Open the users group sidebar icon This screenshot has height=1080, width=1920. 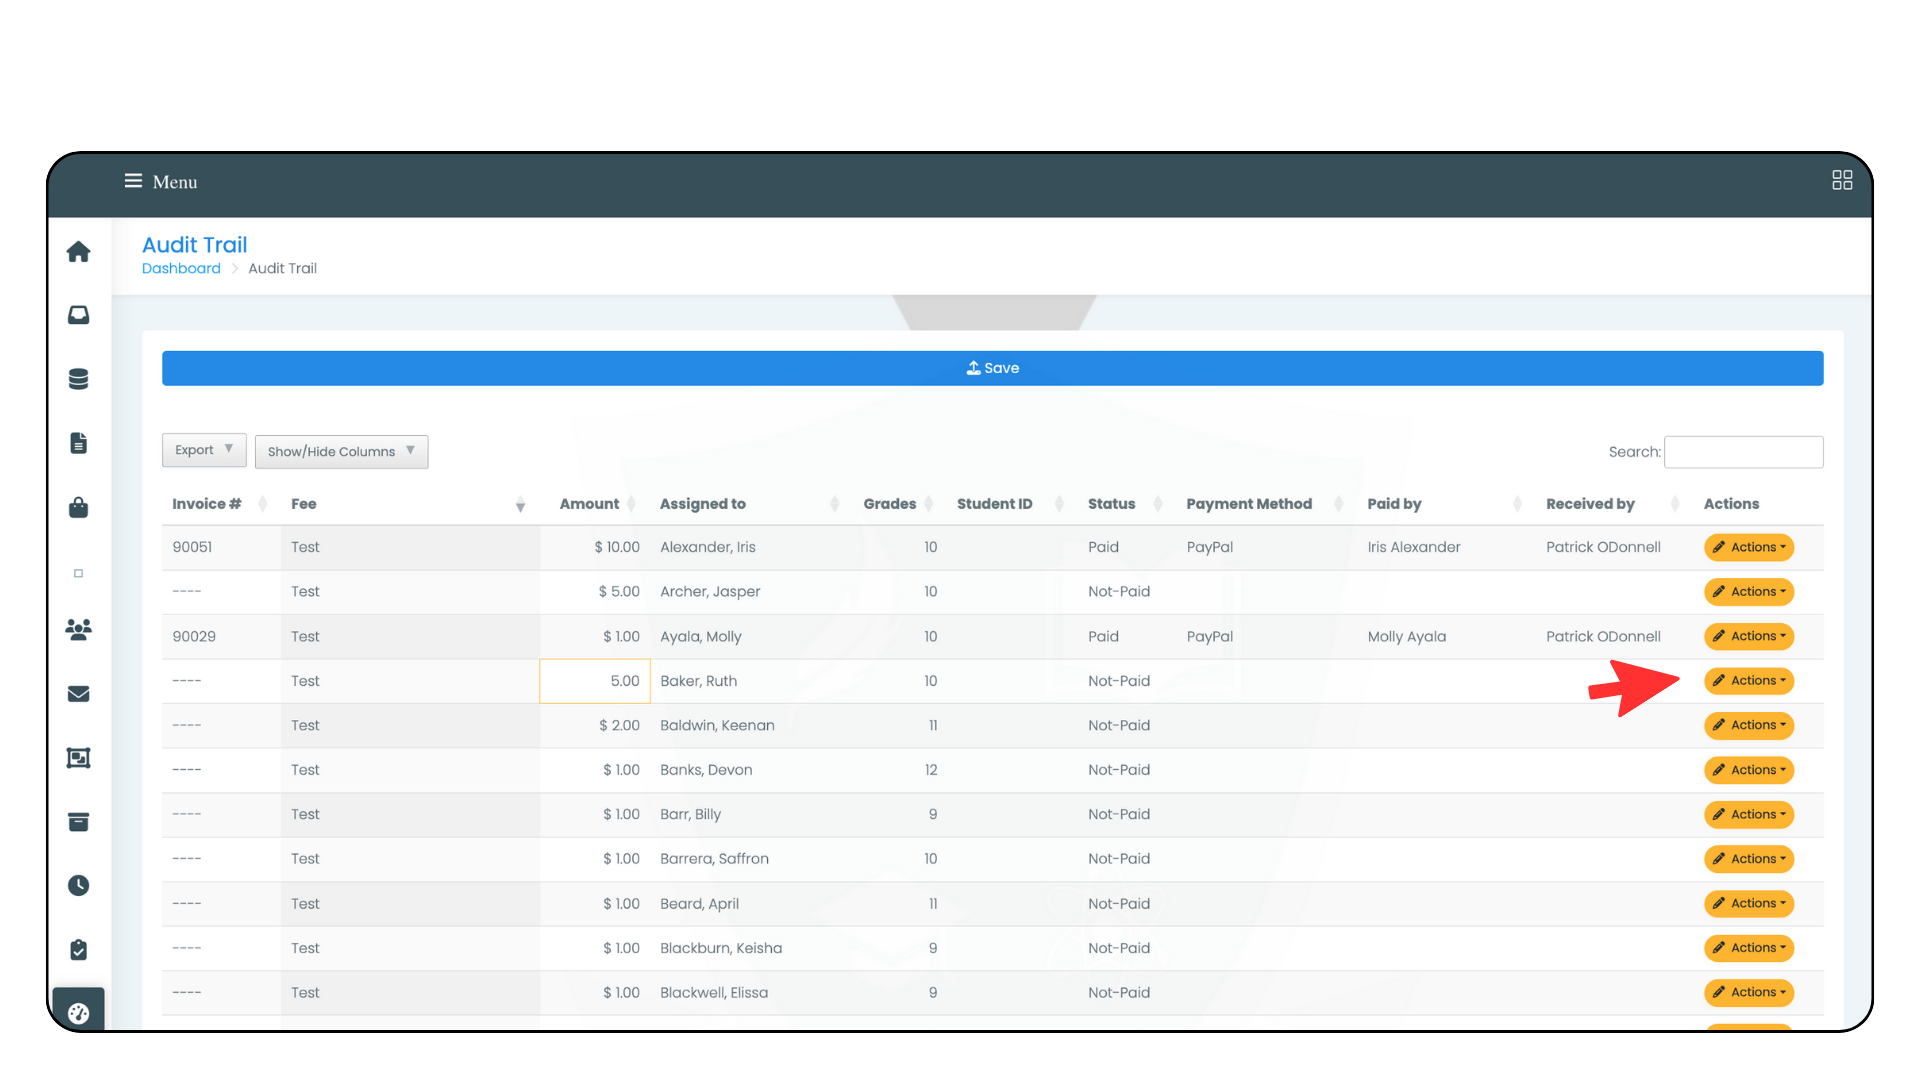(78, 629)
